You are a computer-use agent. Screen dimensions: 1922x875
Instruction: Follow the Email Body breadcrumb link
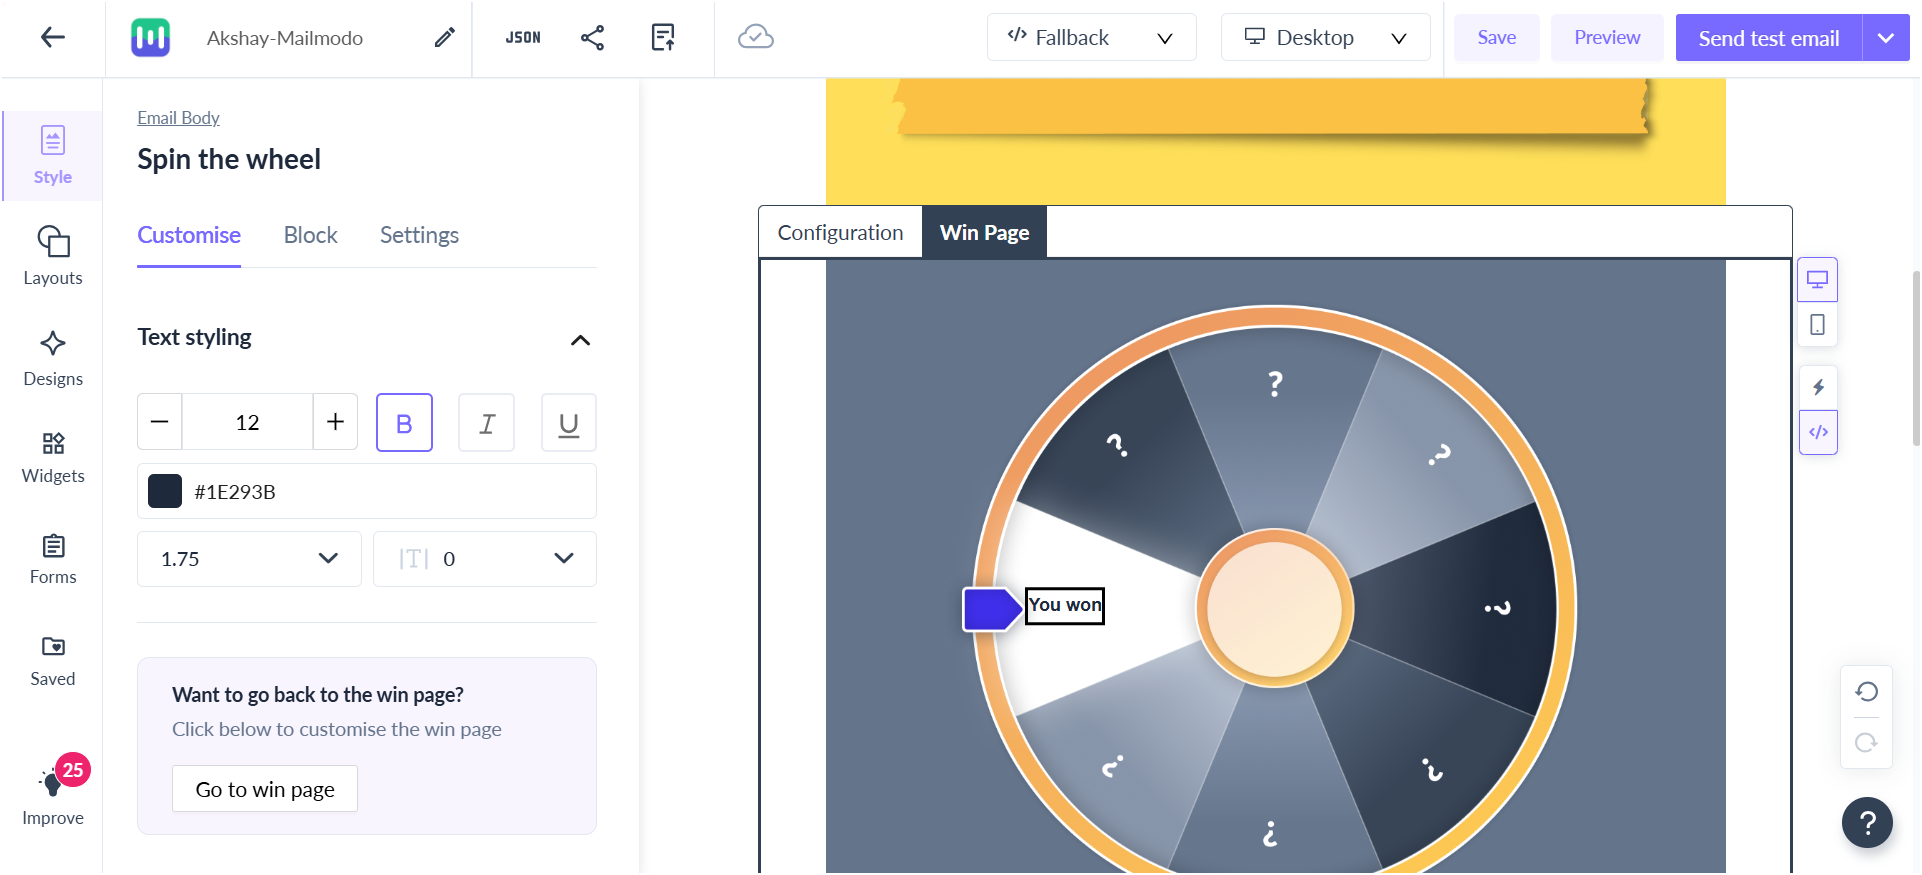click(178, 118)
